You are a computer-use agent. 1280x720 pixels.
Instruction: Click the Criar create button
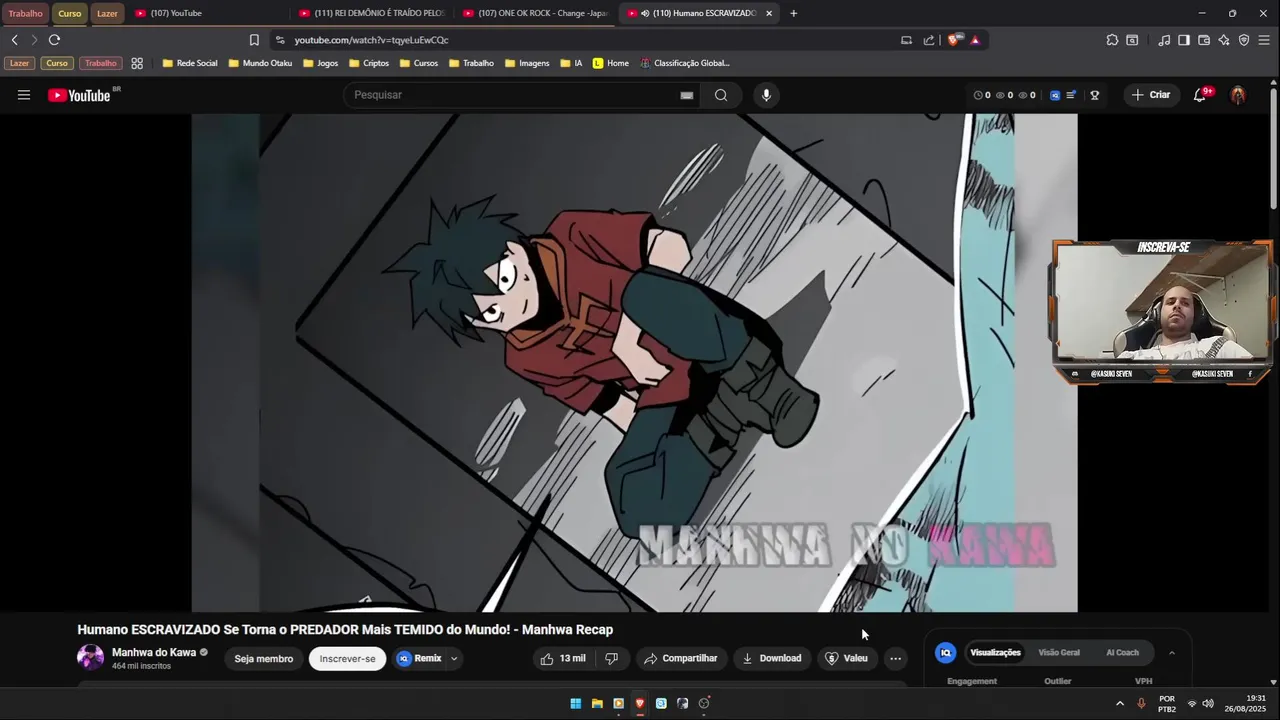pyautogui.click(x=1150, y=95)
